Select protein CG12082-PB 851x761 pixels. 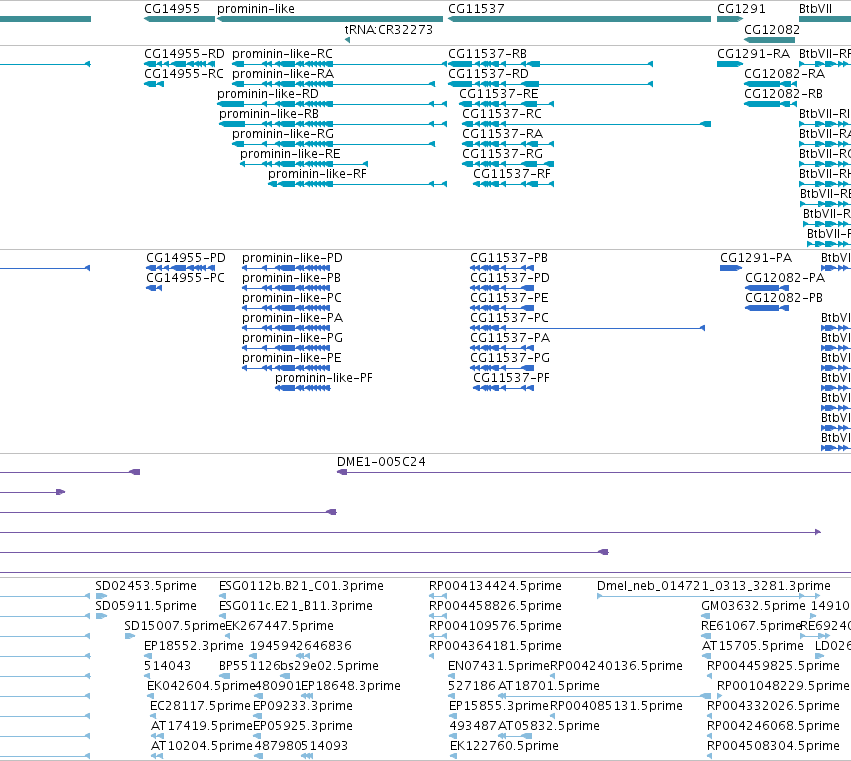pyautogui.click(x=767, y=308)
